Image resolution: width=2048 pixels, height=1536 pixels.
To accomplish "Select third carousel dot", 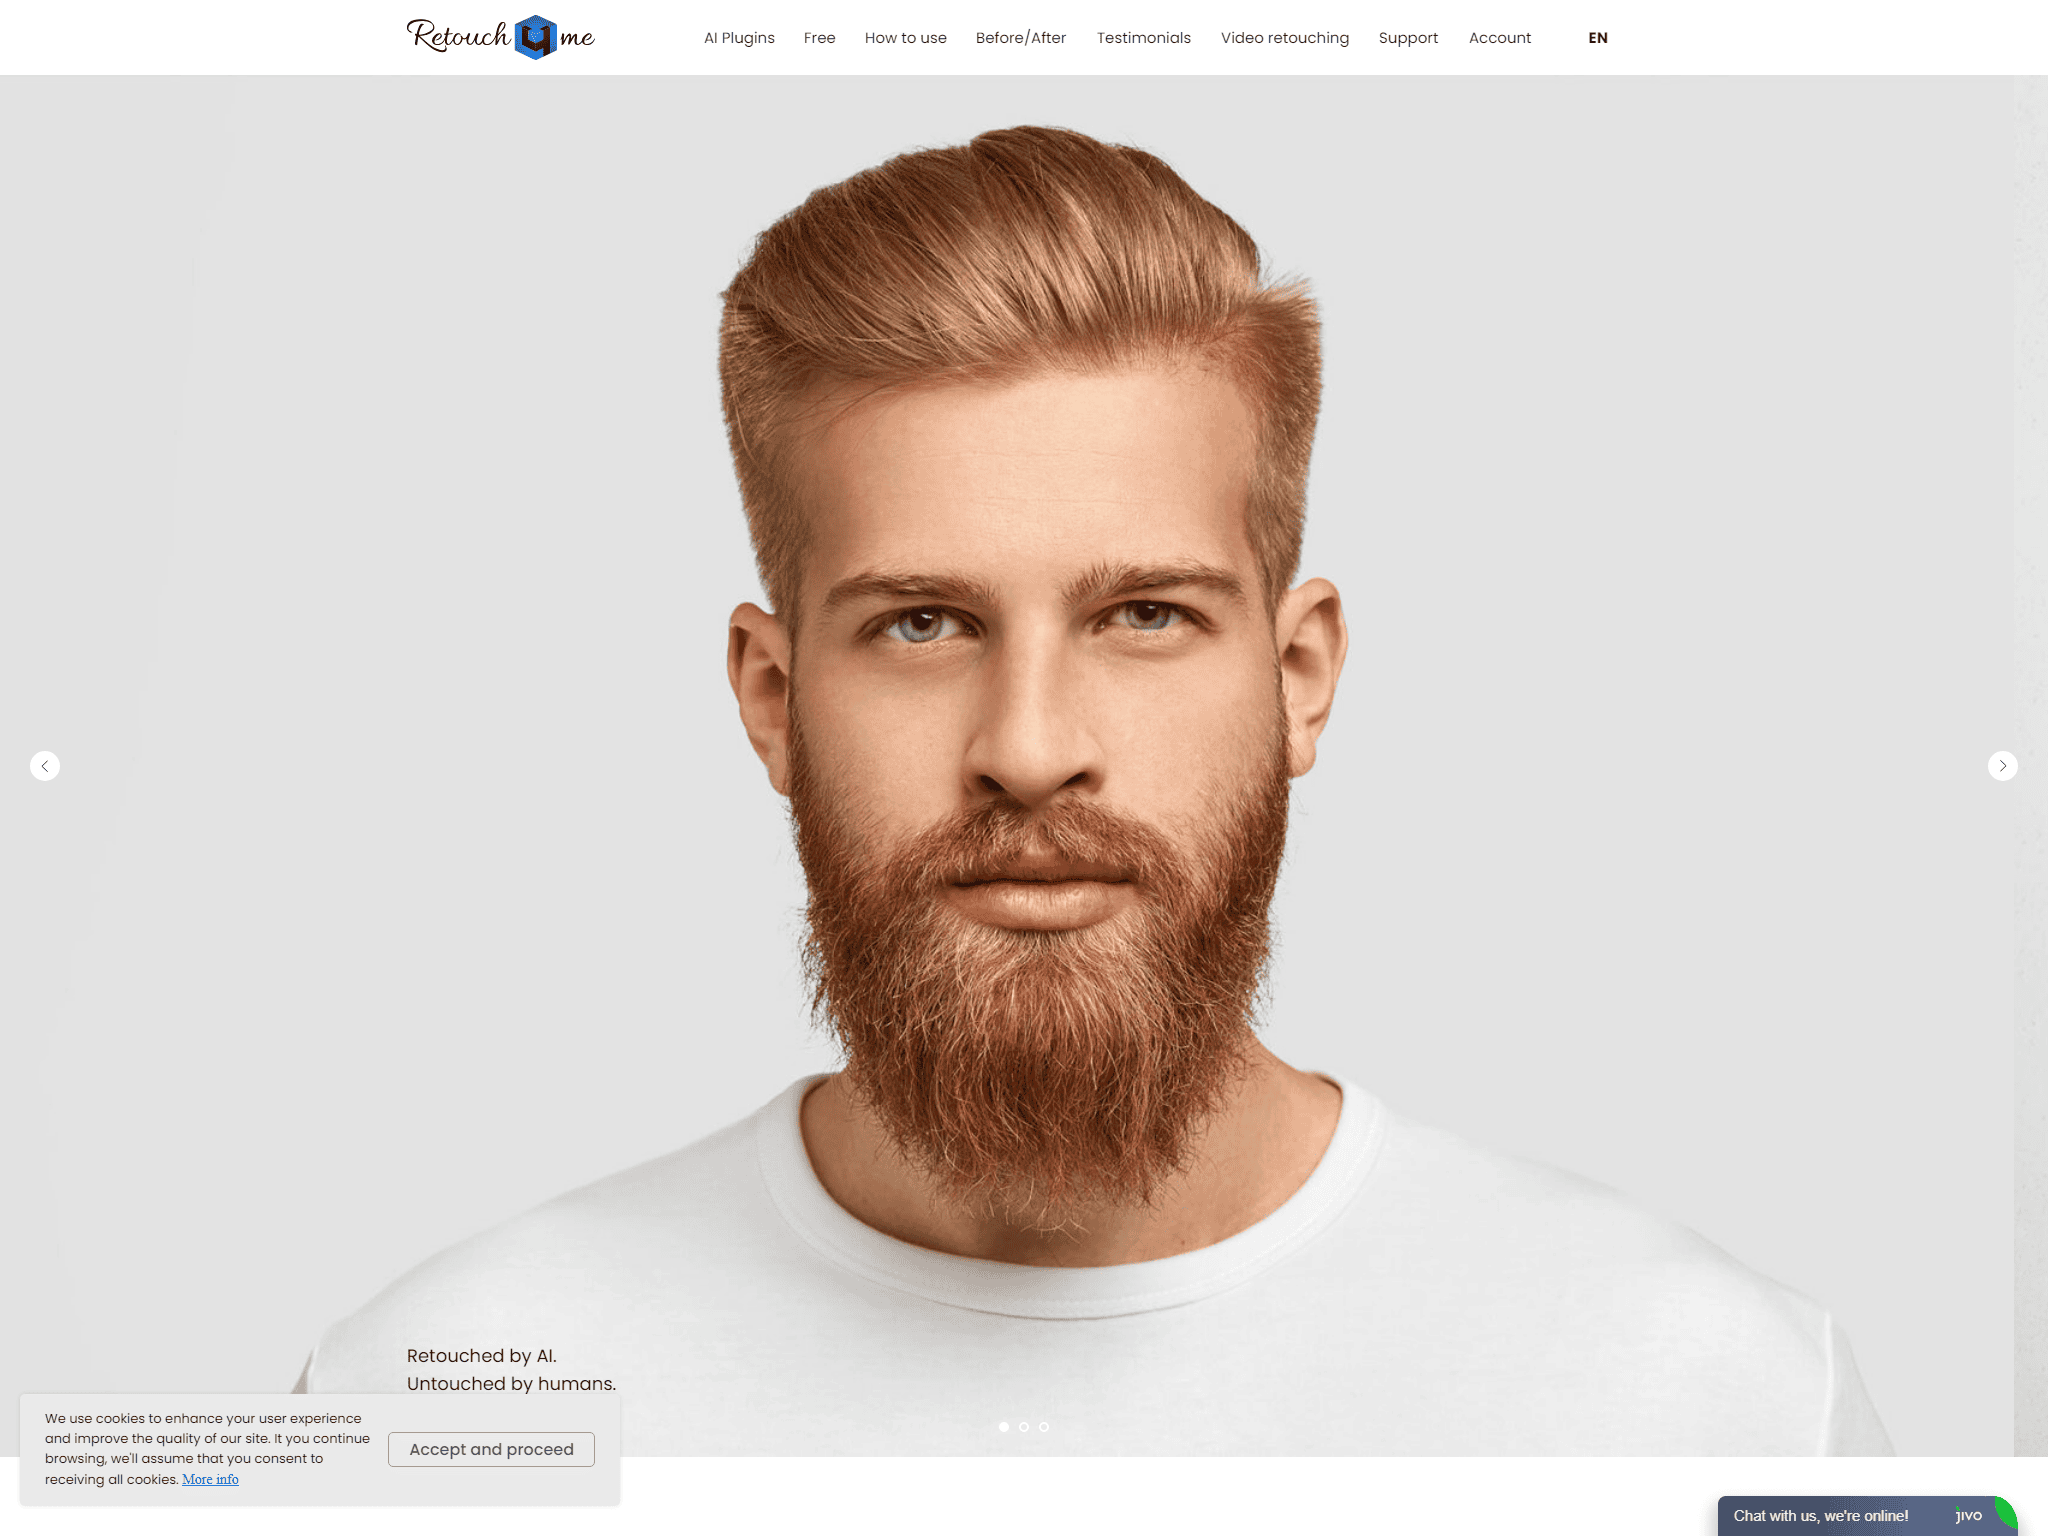I will 1044,1427.
